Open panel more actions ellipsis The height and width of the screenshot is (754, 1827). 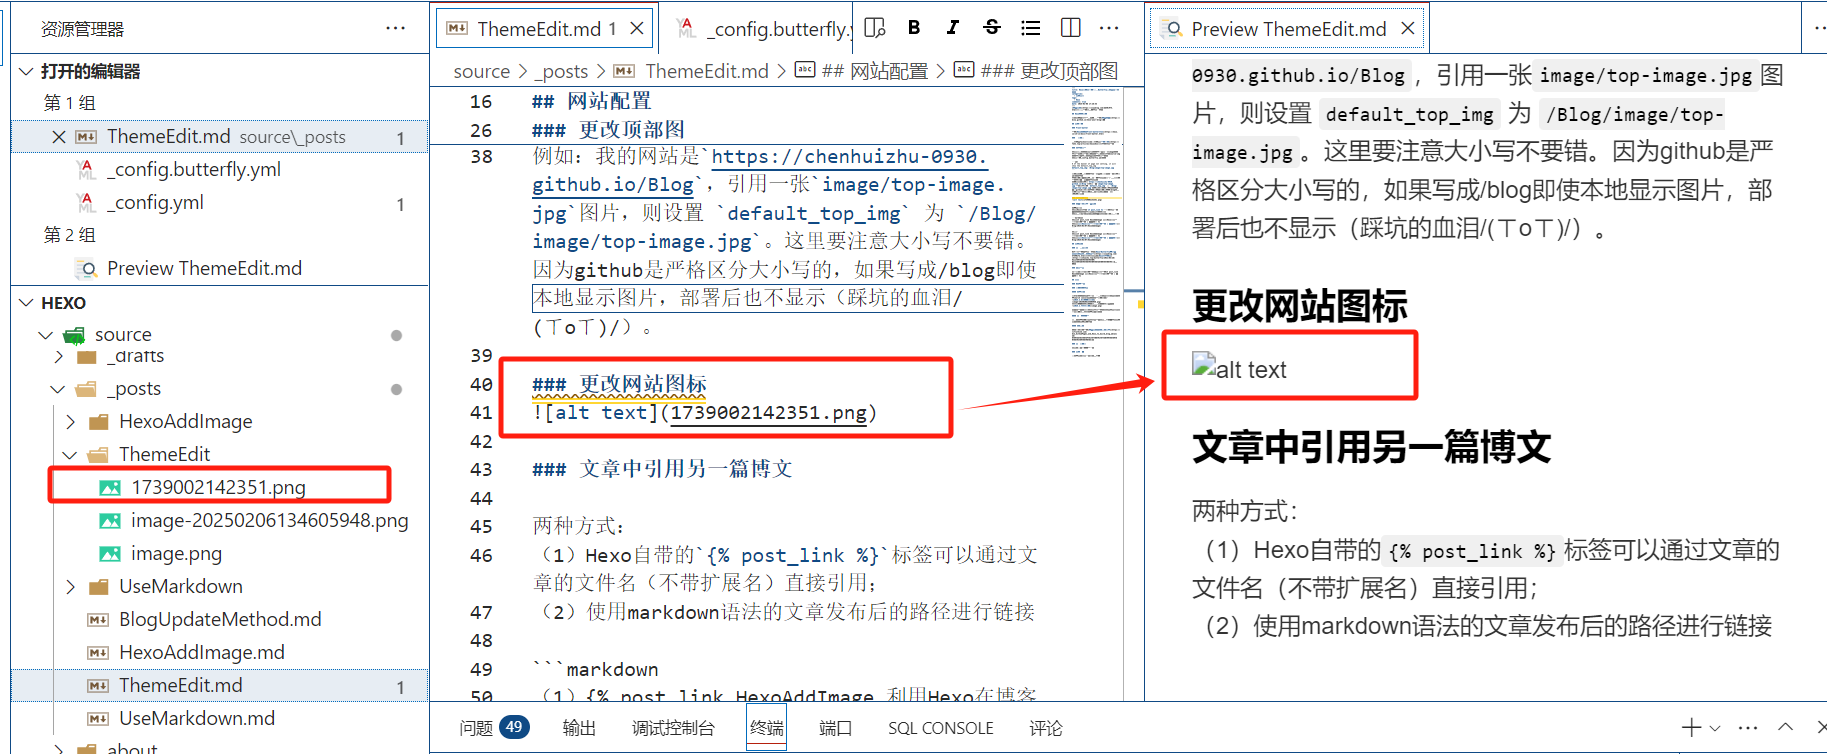coord(1748,728)
